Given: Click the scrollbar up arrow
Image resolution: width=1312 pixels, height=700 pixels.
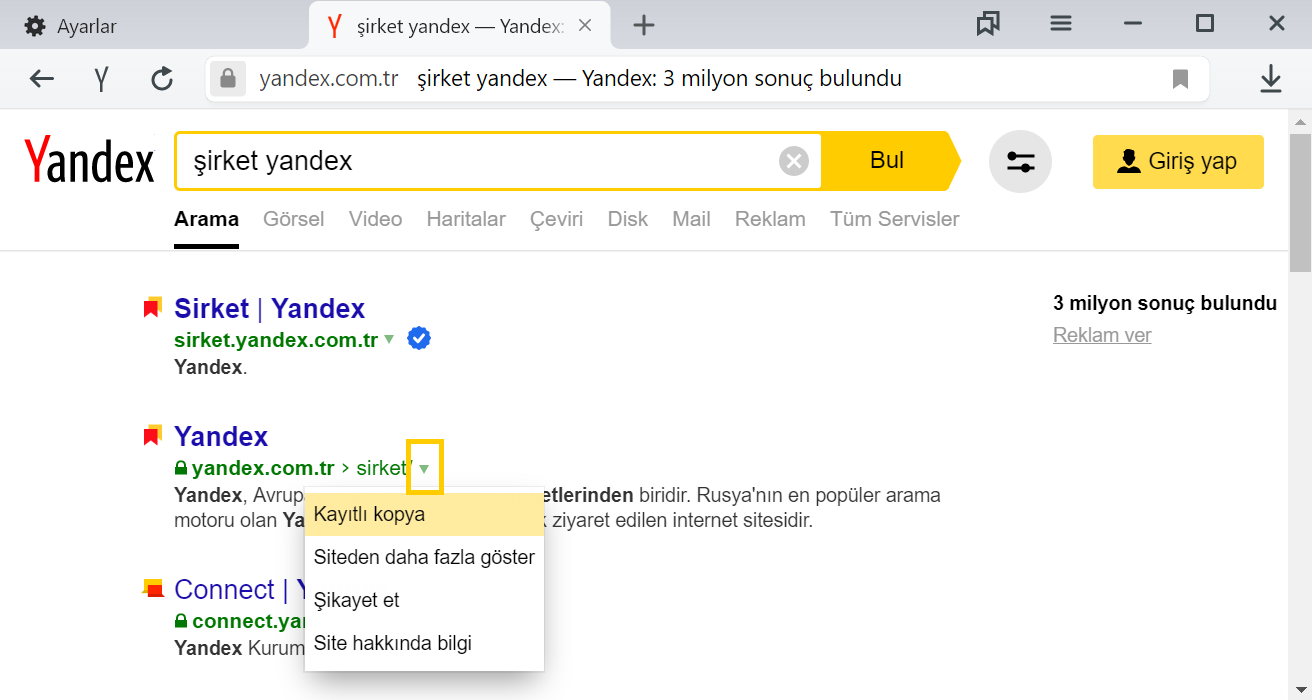Looking at the screenshot, I should [x=1300, y=121].
